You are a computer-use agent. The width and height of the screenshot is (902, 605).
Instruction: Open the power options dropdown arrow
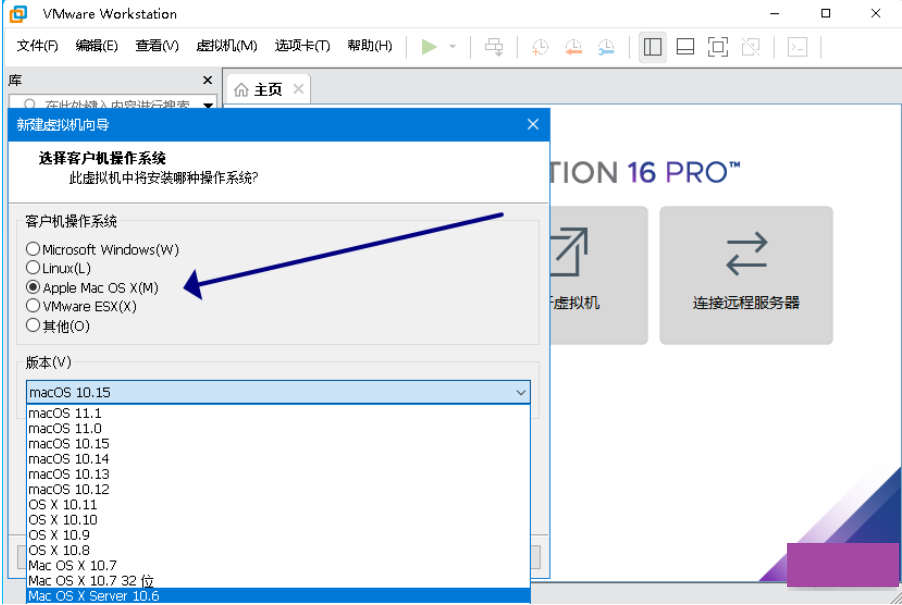pyautogui.click(x=453, y=46)
